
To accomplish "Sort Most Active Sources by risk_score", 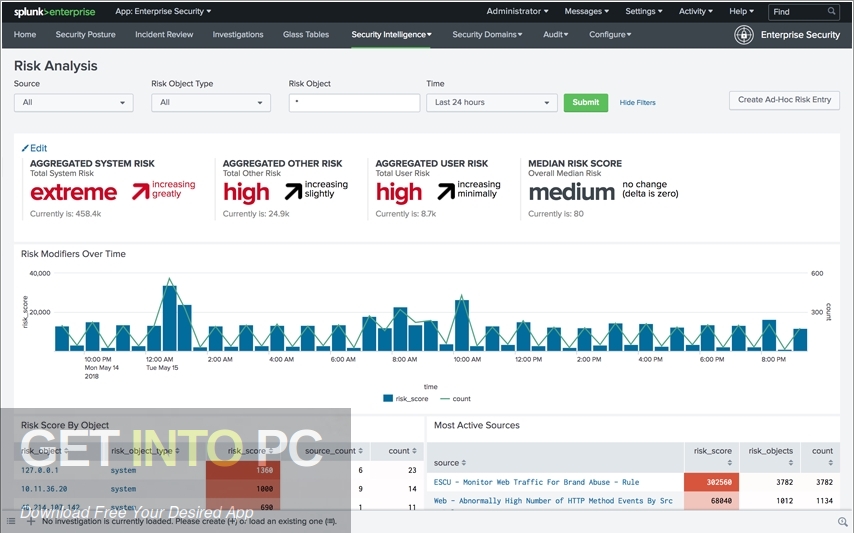I will pos(729,463).
